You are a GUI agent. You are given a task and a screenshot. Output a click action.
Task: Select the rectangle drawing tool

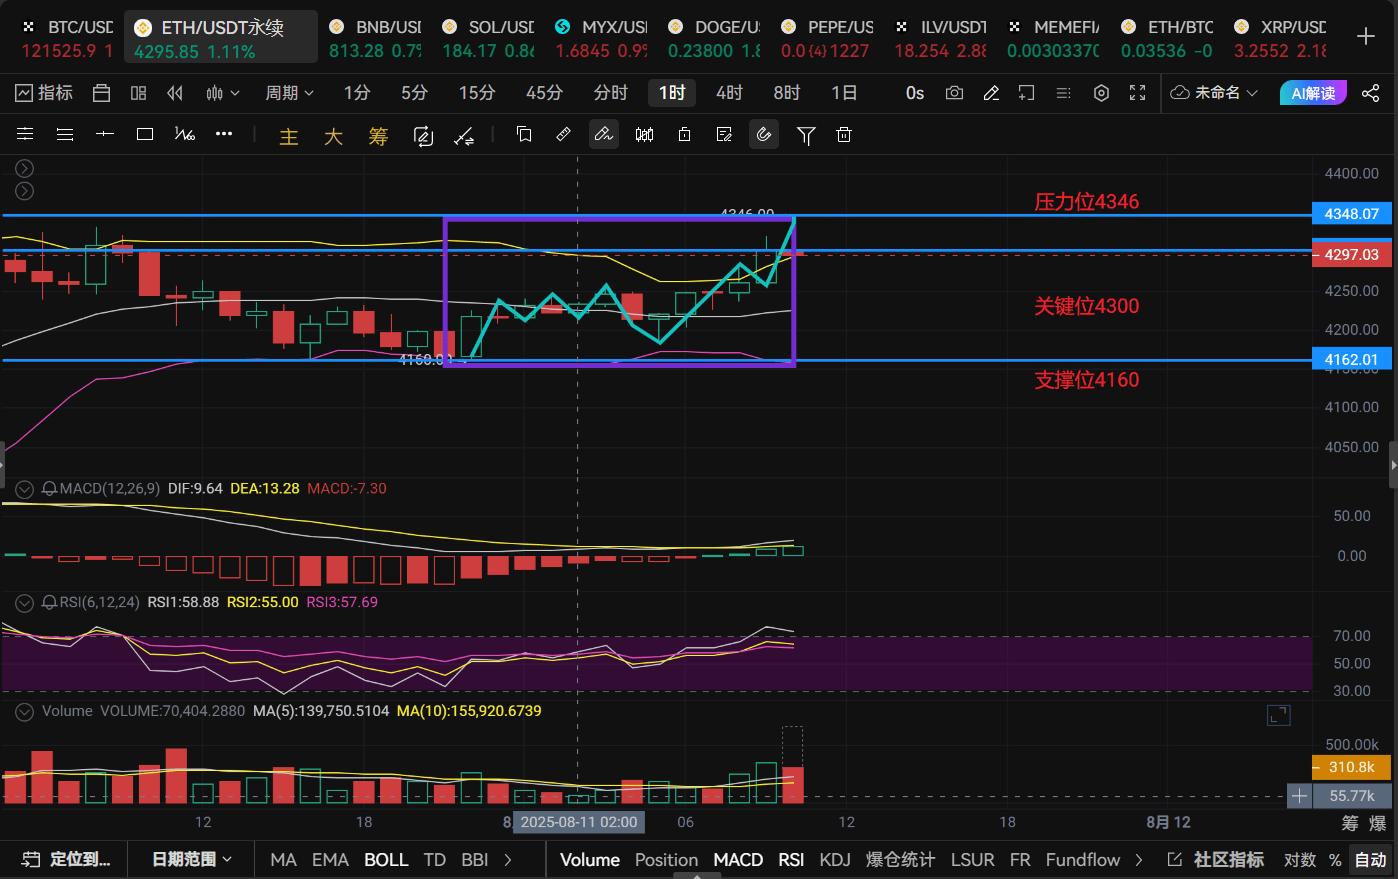(145, 134)
